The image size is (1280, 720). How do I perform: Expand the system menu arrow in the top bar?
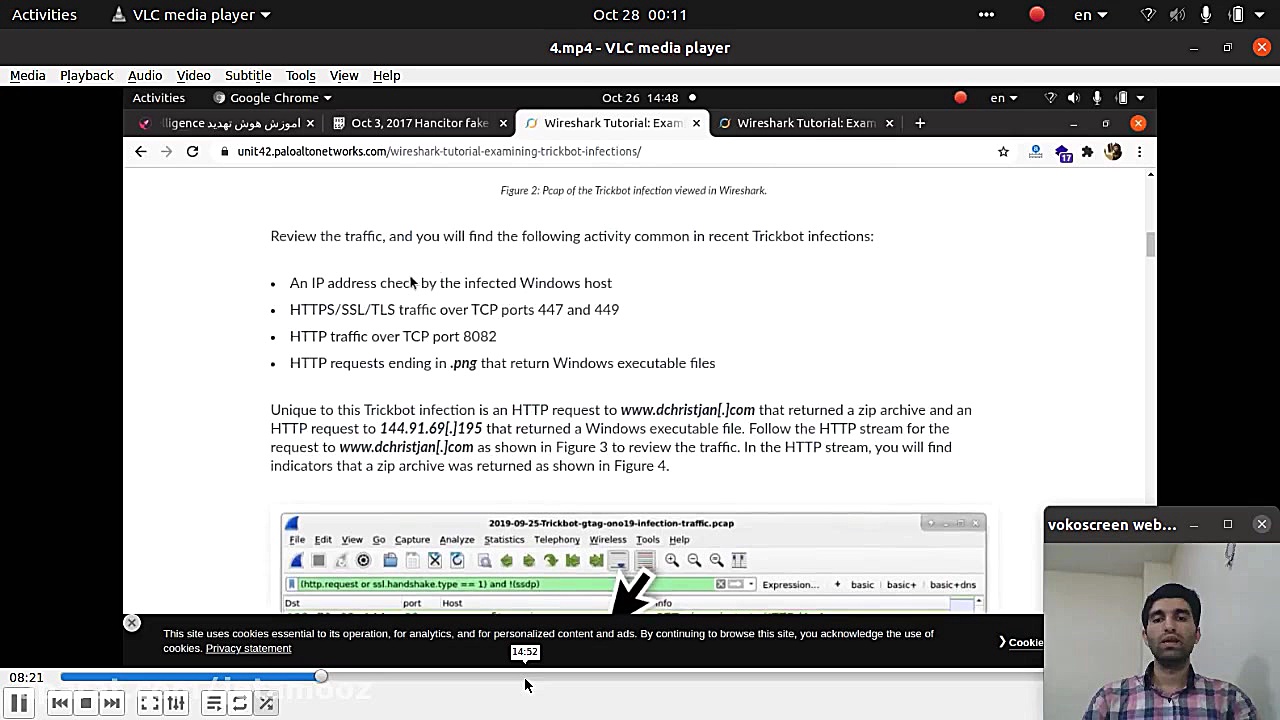pos(1260,15)
